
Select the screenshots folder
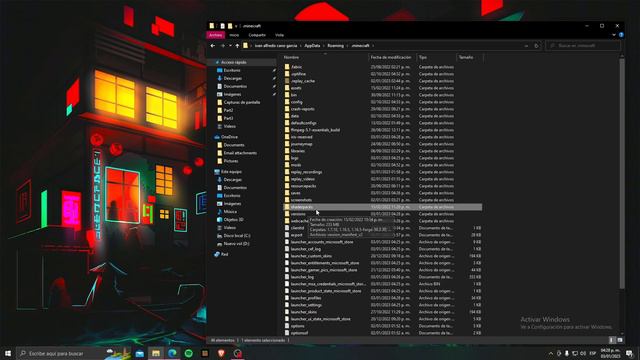(x=301, y=200)
